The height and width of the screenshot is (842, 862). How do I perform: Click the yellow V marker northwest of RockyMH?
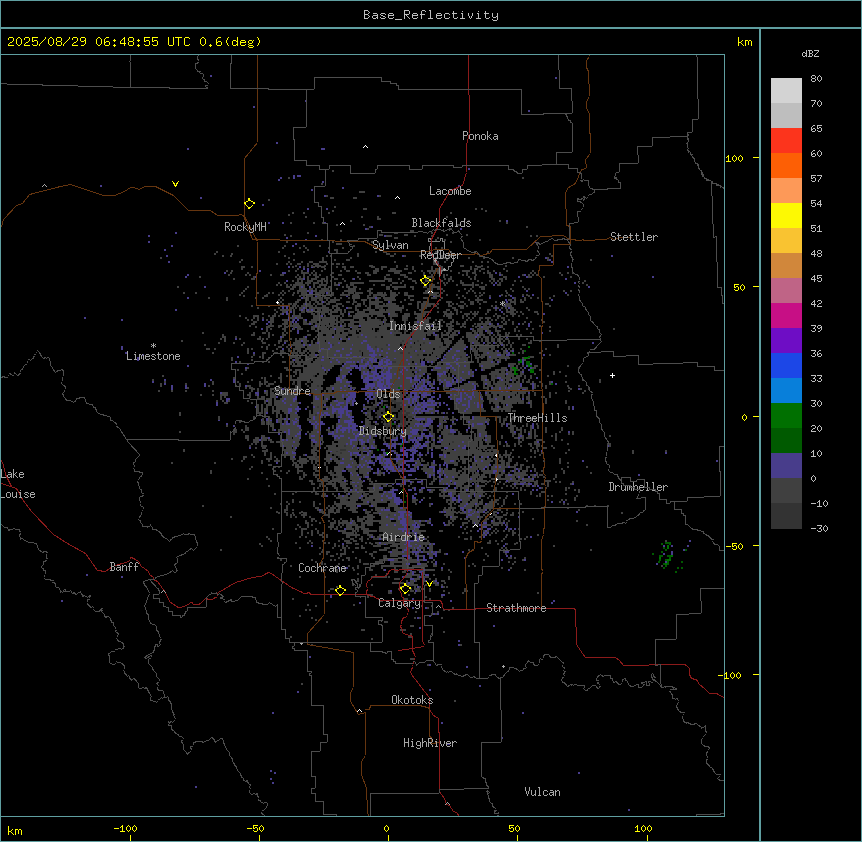pyautogui.click(x=175, y=184)
